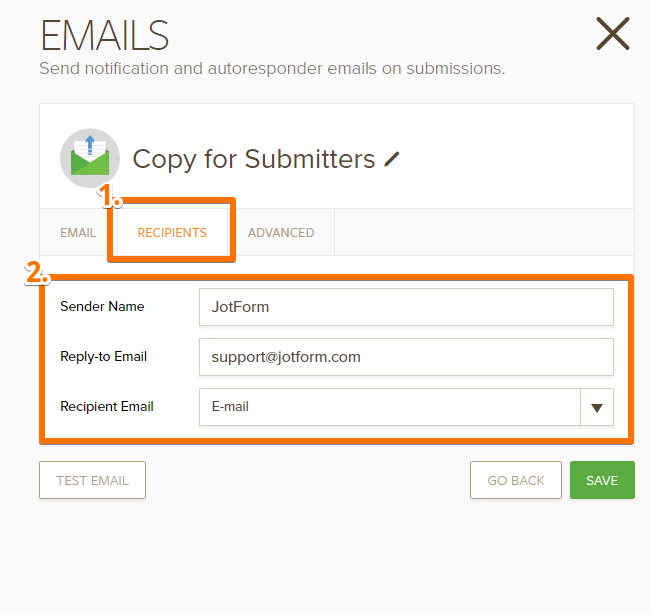
Task: Save the email settings with SAVE
Action: [602, 480]
